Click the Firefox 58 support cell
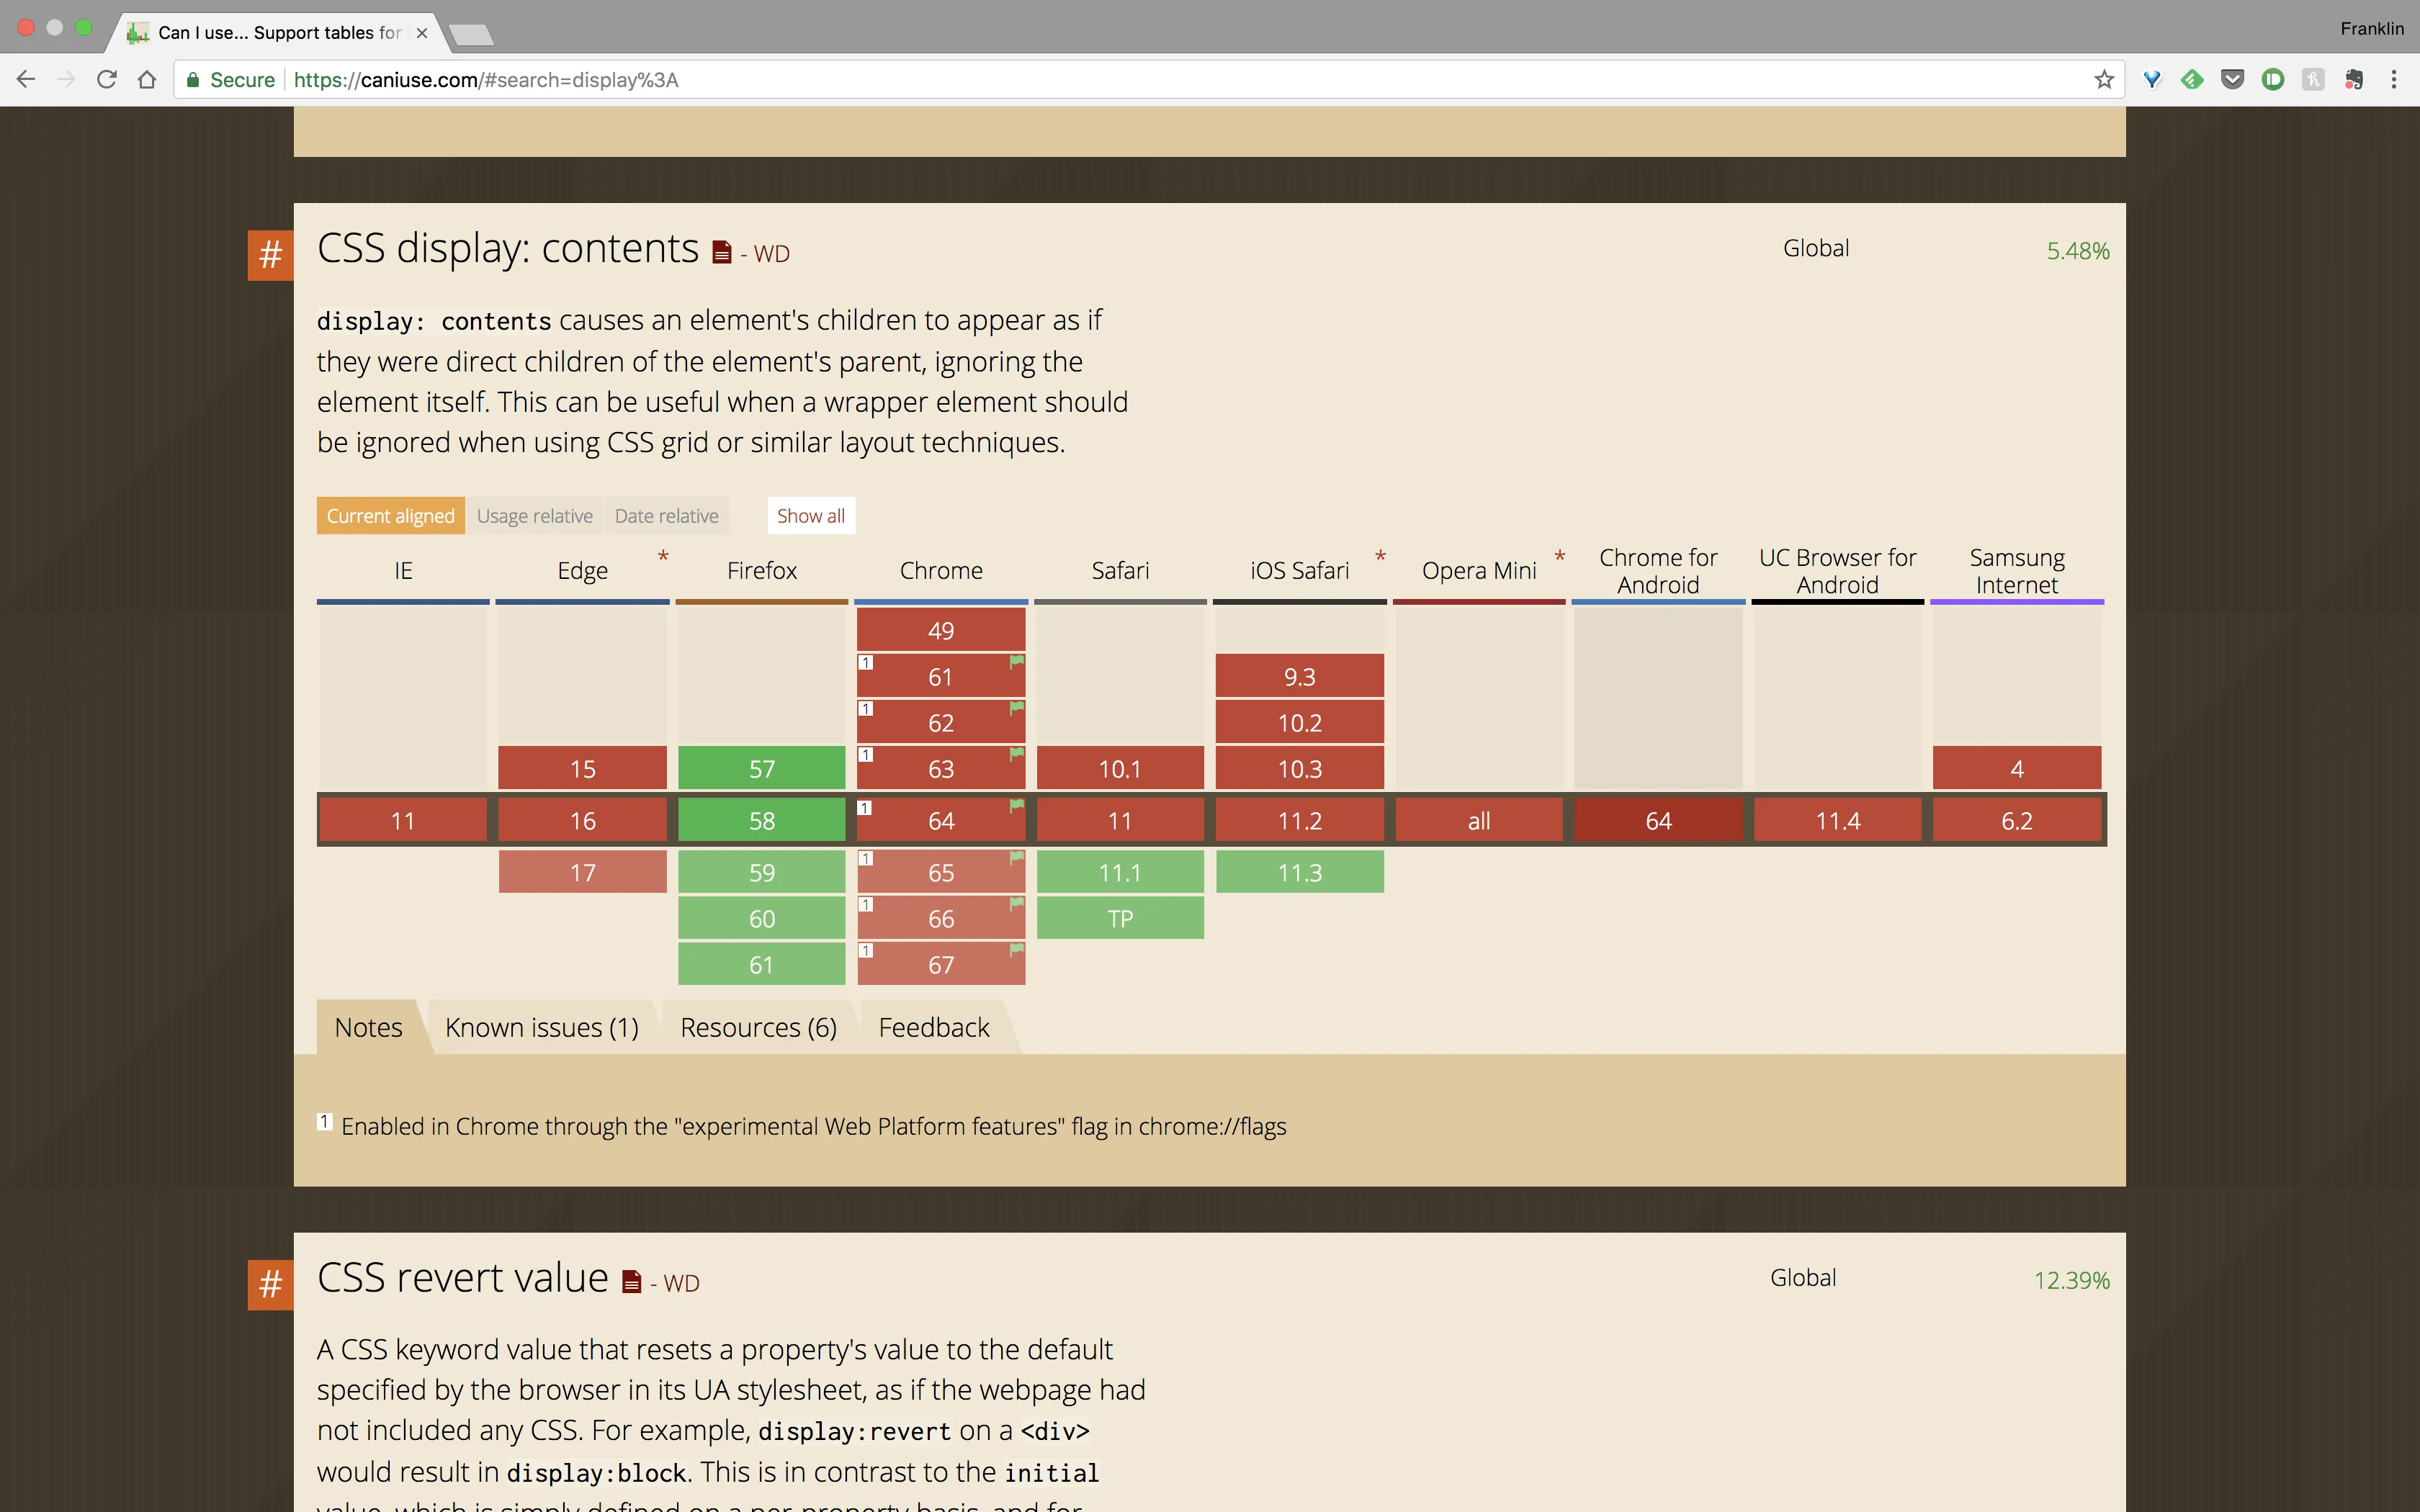Image resolution: width=2420 pixels, height=1512 pixels. 761,821
